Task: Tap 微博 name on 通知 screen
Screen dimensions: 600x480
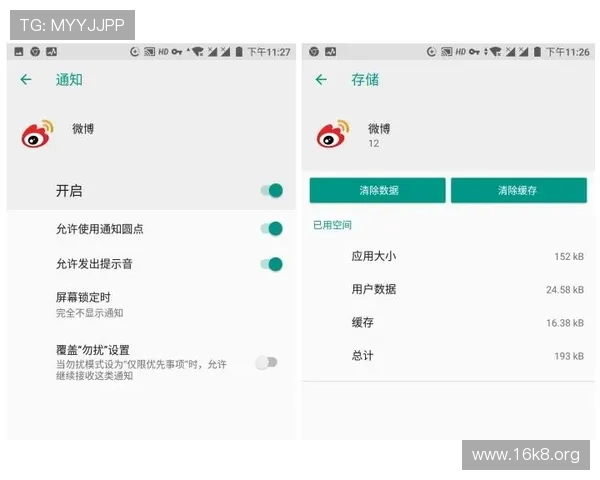Action: click(83, 129)
